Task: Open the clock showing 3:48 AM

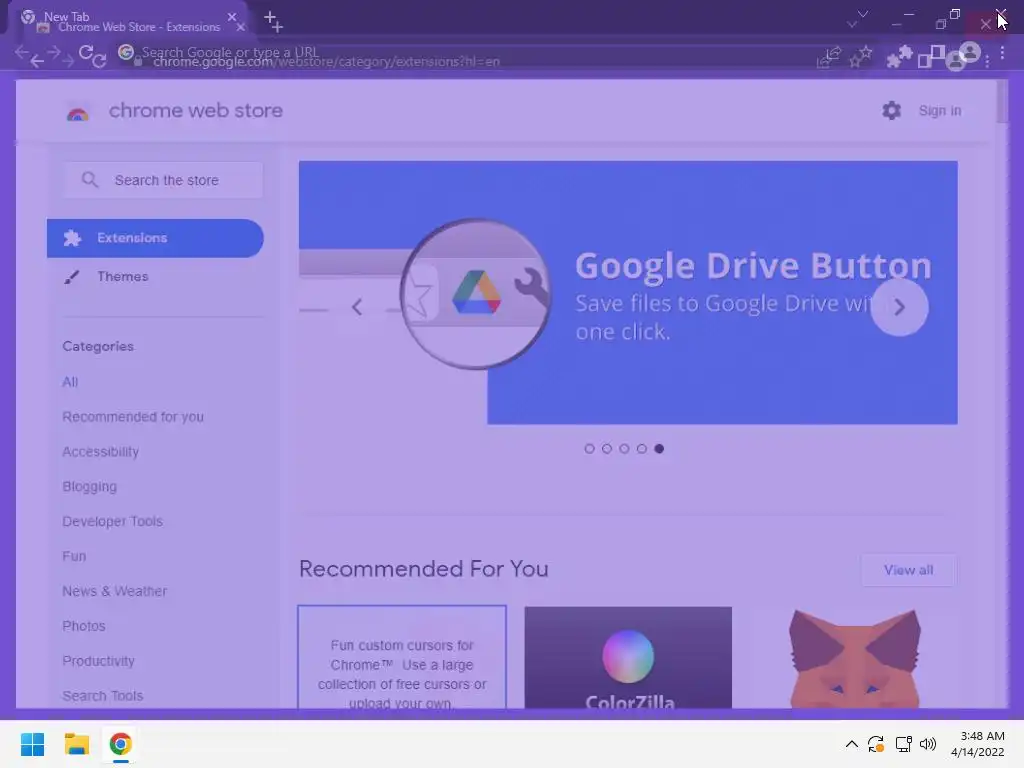Action: tap(978, 744)
